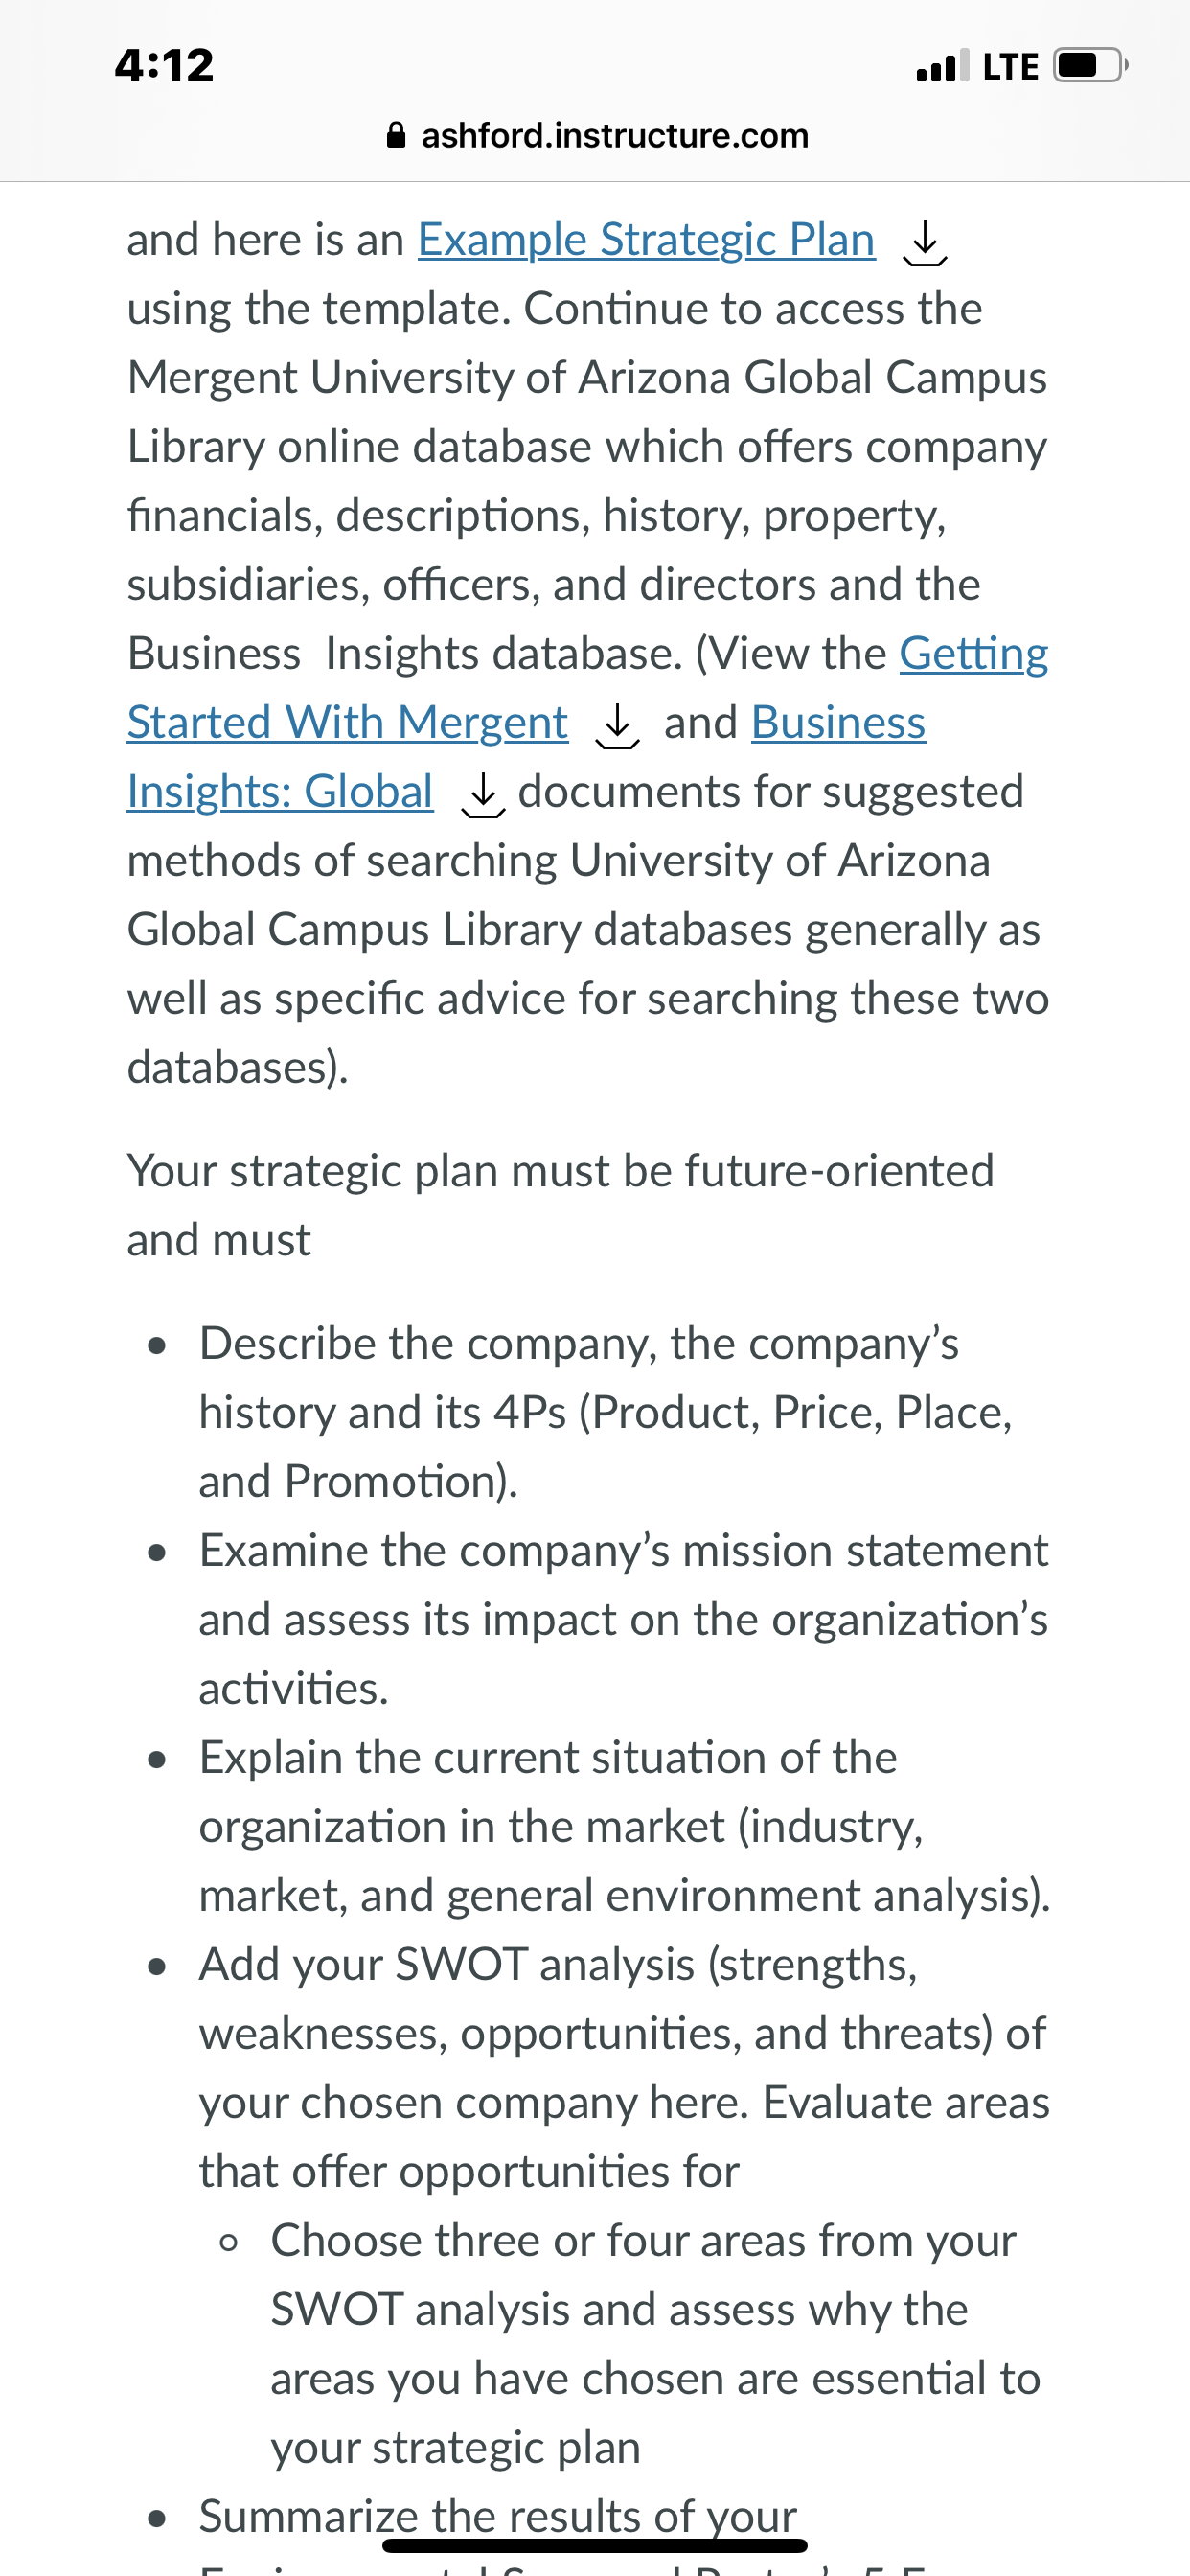The width and height of the screenshot is (1190, 2576).
Task: Tap the 'Describe the company' bullet item
Action: point(606,1412)
